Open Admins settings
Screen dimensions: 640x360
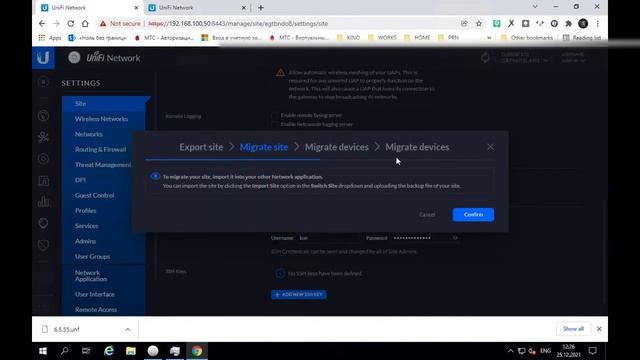[x=85, y=241]
